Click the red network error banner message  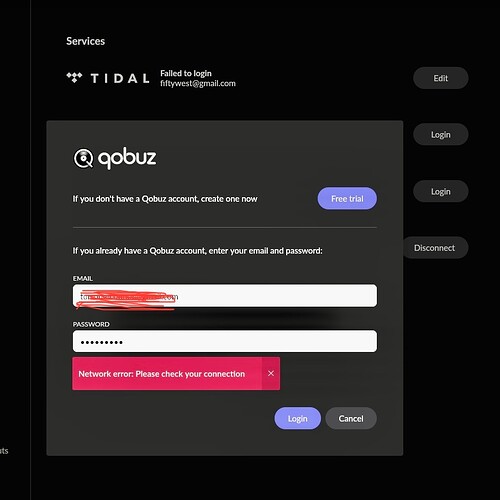[x=162, y=374]
